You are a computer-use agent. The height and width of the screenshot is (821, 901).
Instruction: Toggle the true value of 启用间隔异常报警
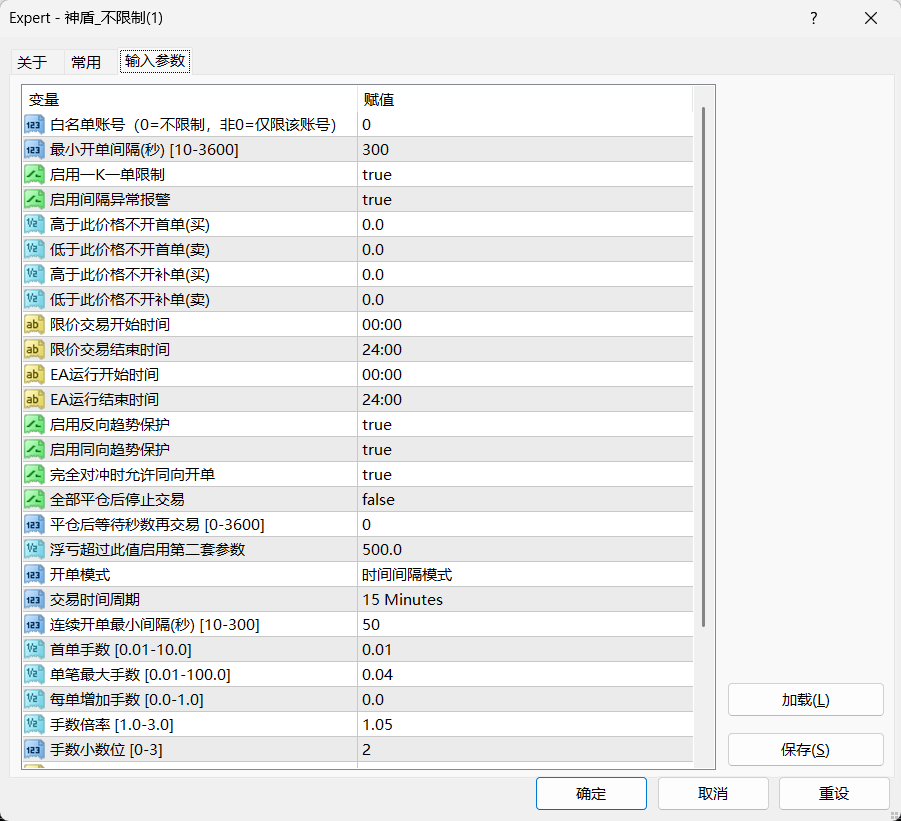pos(525,200)
